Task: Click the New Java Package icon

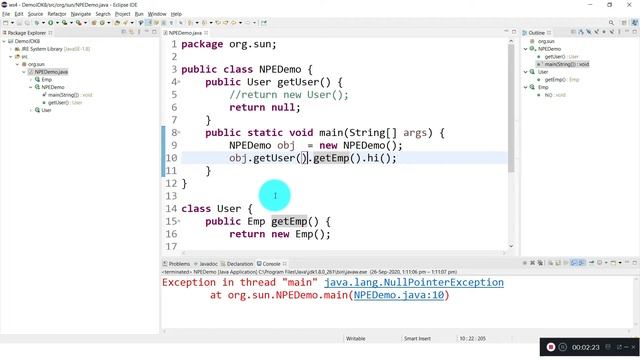Action: pyautogui.click(x=93, y=23)
